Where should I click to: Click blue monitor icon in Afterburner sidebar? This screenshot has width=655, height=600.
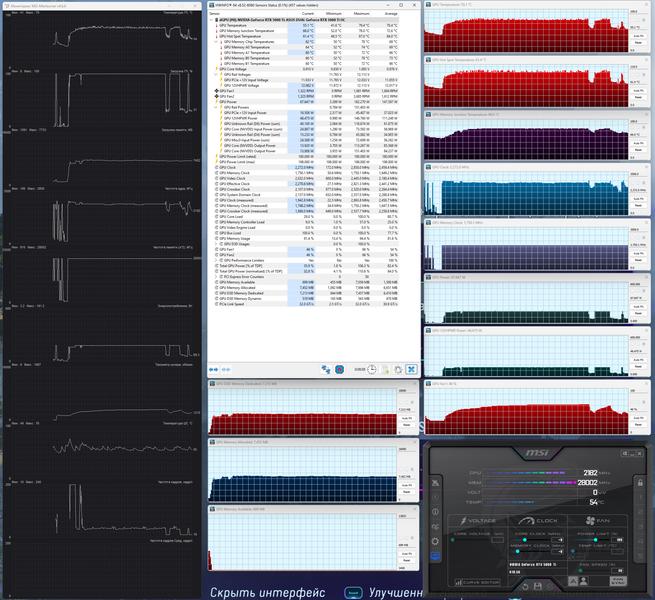pyautogui.click(x=435, y=557)
